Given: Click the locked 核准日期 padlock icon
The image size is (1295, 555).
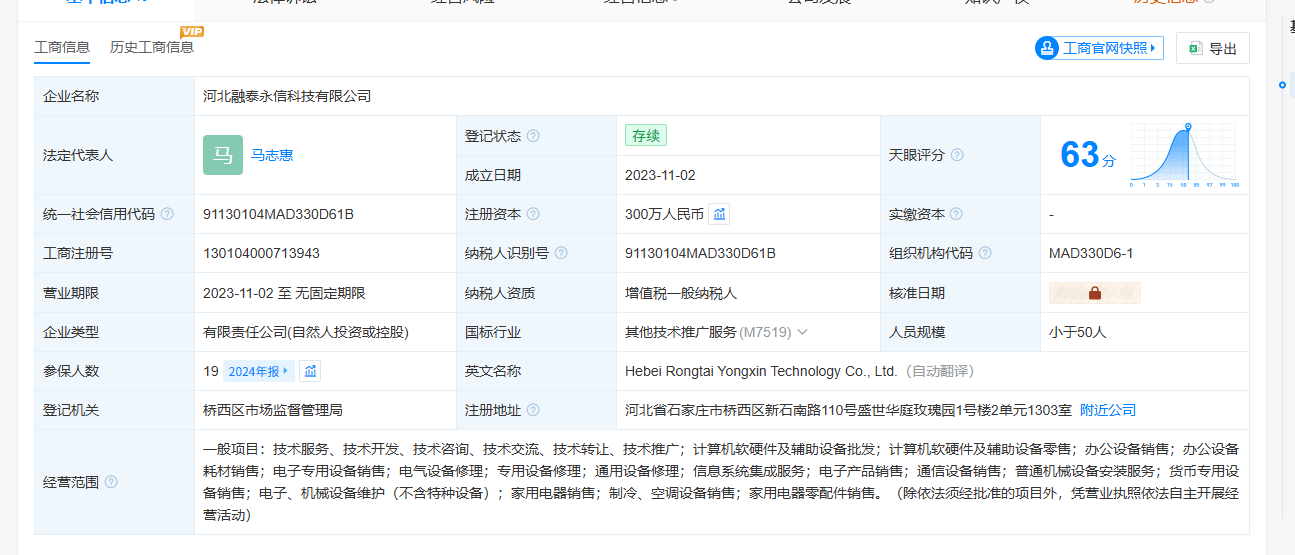Looking at the screenshot, I should point(1094,293).
